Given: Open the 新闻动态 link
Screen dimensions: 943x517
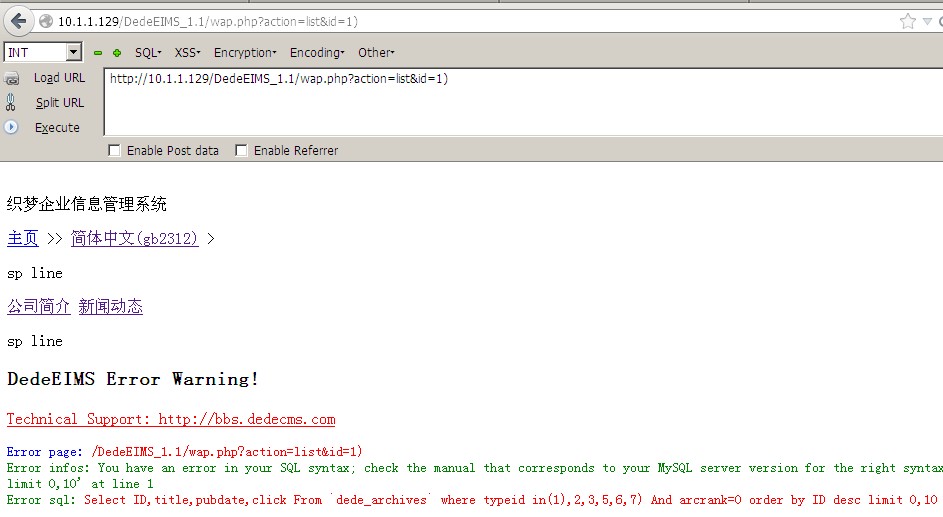Looking at the screenshot, I should click(111, 307).
